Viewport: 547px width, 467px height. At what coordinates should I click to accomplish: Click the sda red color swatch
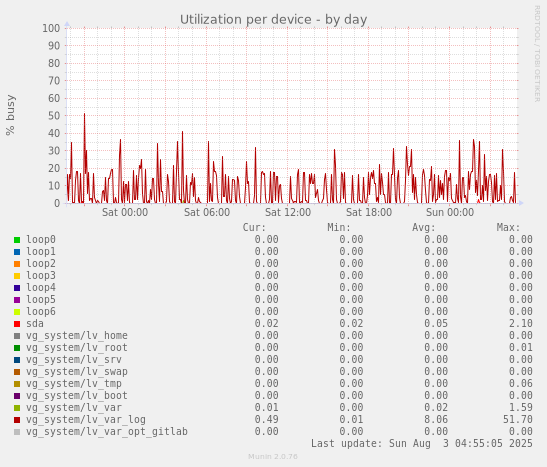pos(17,324)
